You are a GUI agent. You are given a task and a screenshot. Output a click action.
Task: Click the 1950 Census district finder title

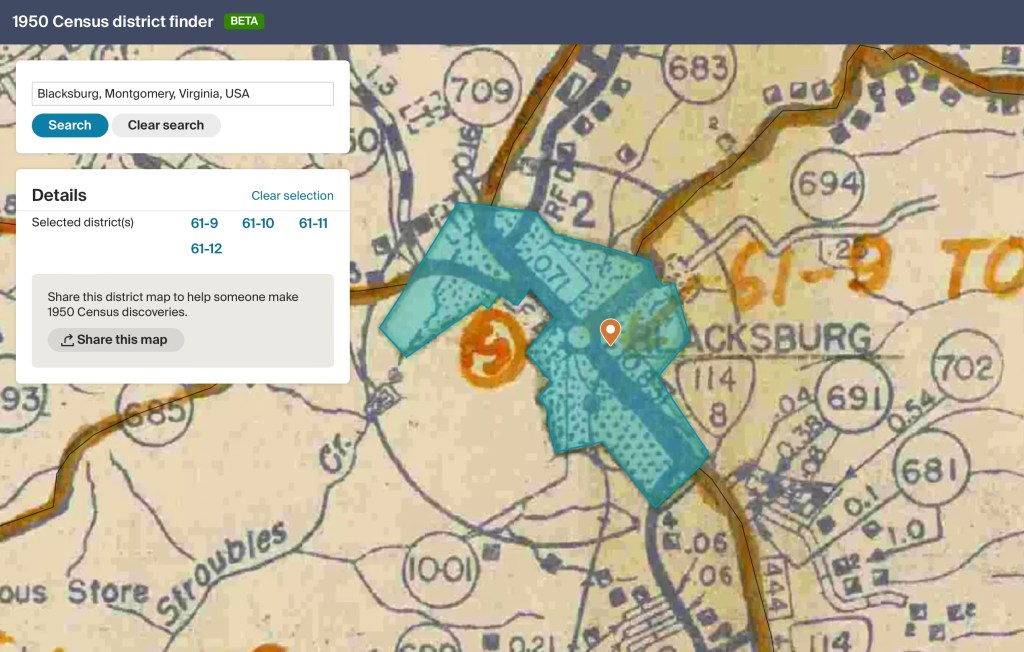[x=112, y=21]
